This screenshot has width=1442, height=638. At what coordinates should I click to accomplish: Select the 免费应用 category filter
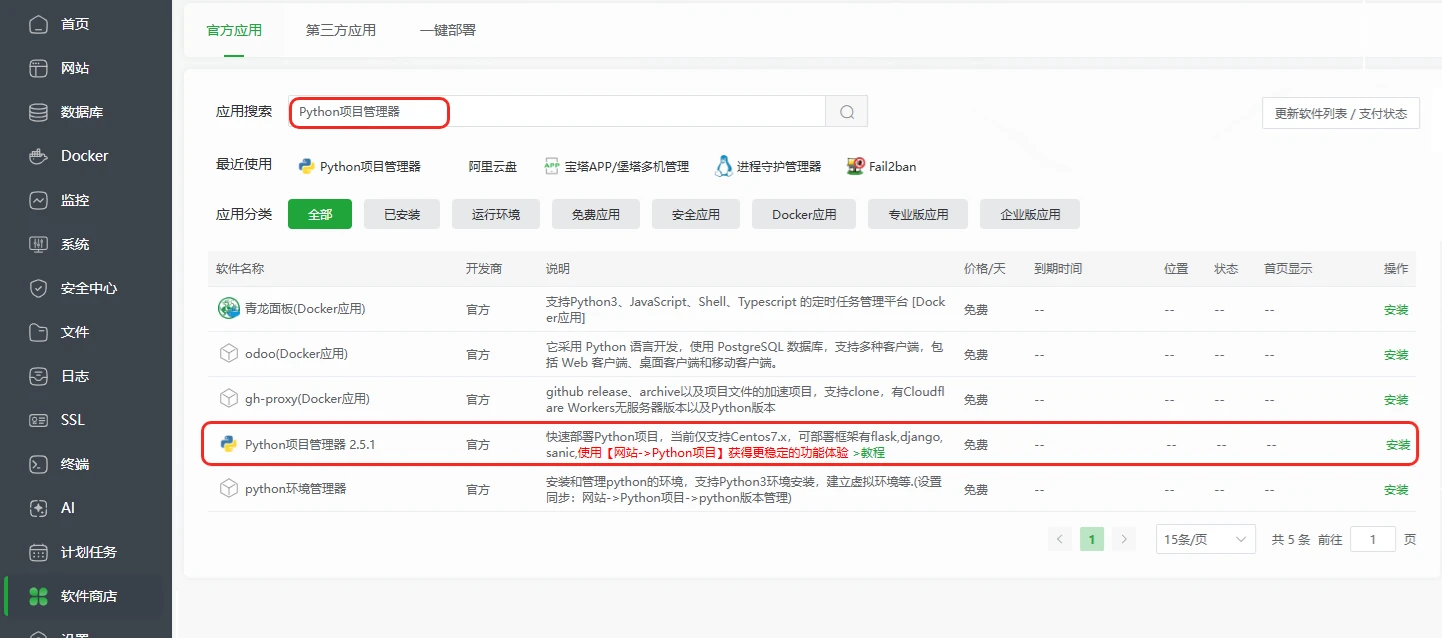pyautogui.click(x=596, y=214)
